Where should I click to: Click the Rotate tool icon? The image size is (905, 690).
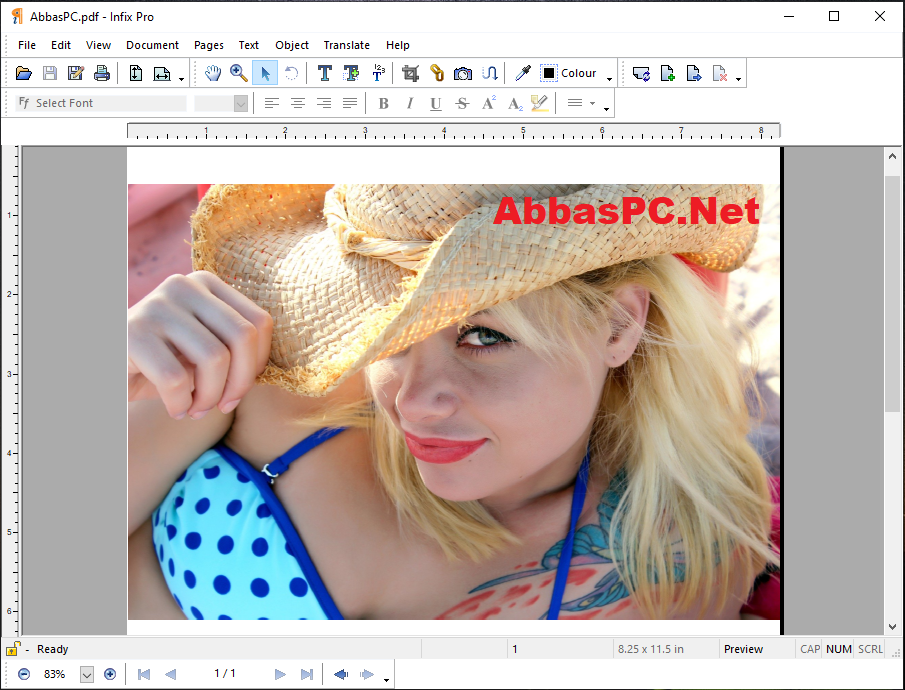click(291, 73)
